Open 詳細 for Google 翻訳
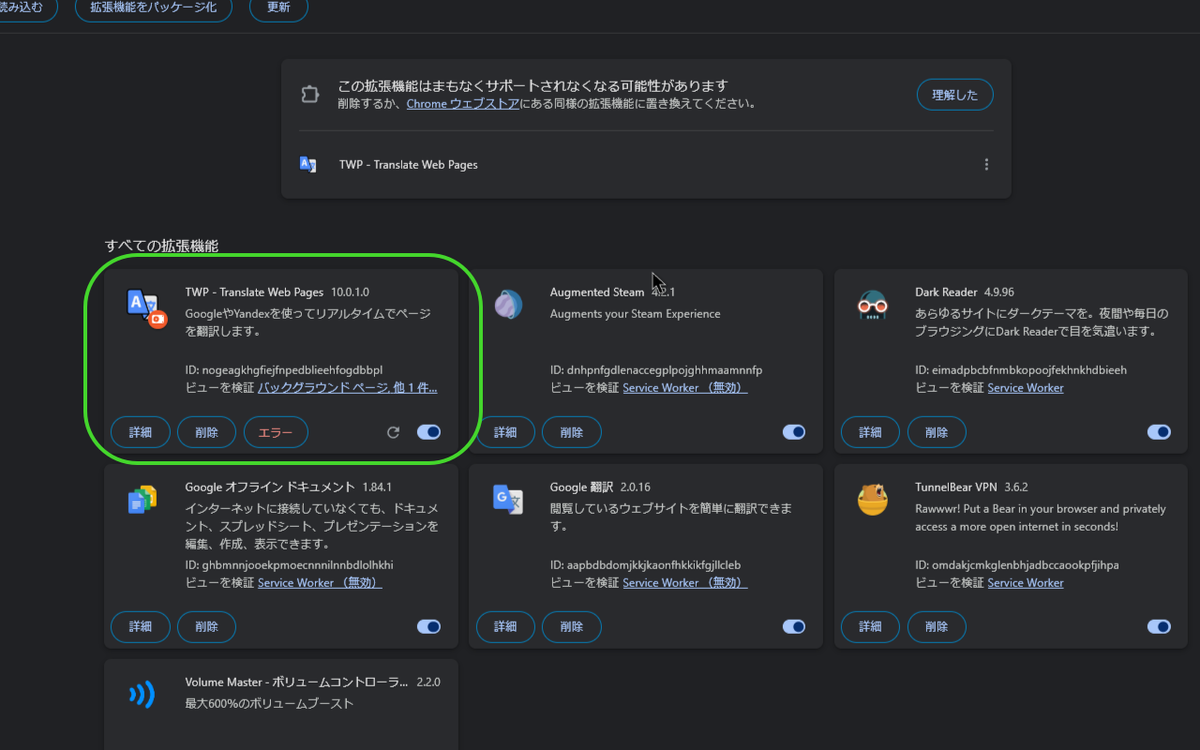This screenshot has height=750, width=1200. click(x=506, y=627)
